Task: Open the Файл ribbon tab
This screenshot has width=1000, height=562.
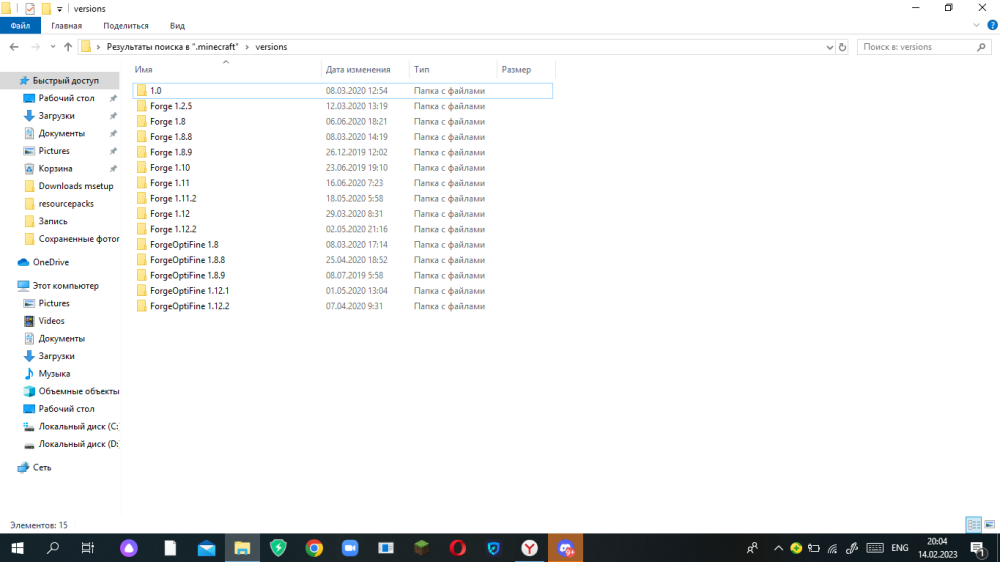Action: 20,26
